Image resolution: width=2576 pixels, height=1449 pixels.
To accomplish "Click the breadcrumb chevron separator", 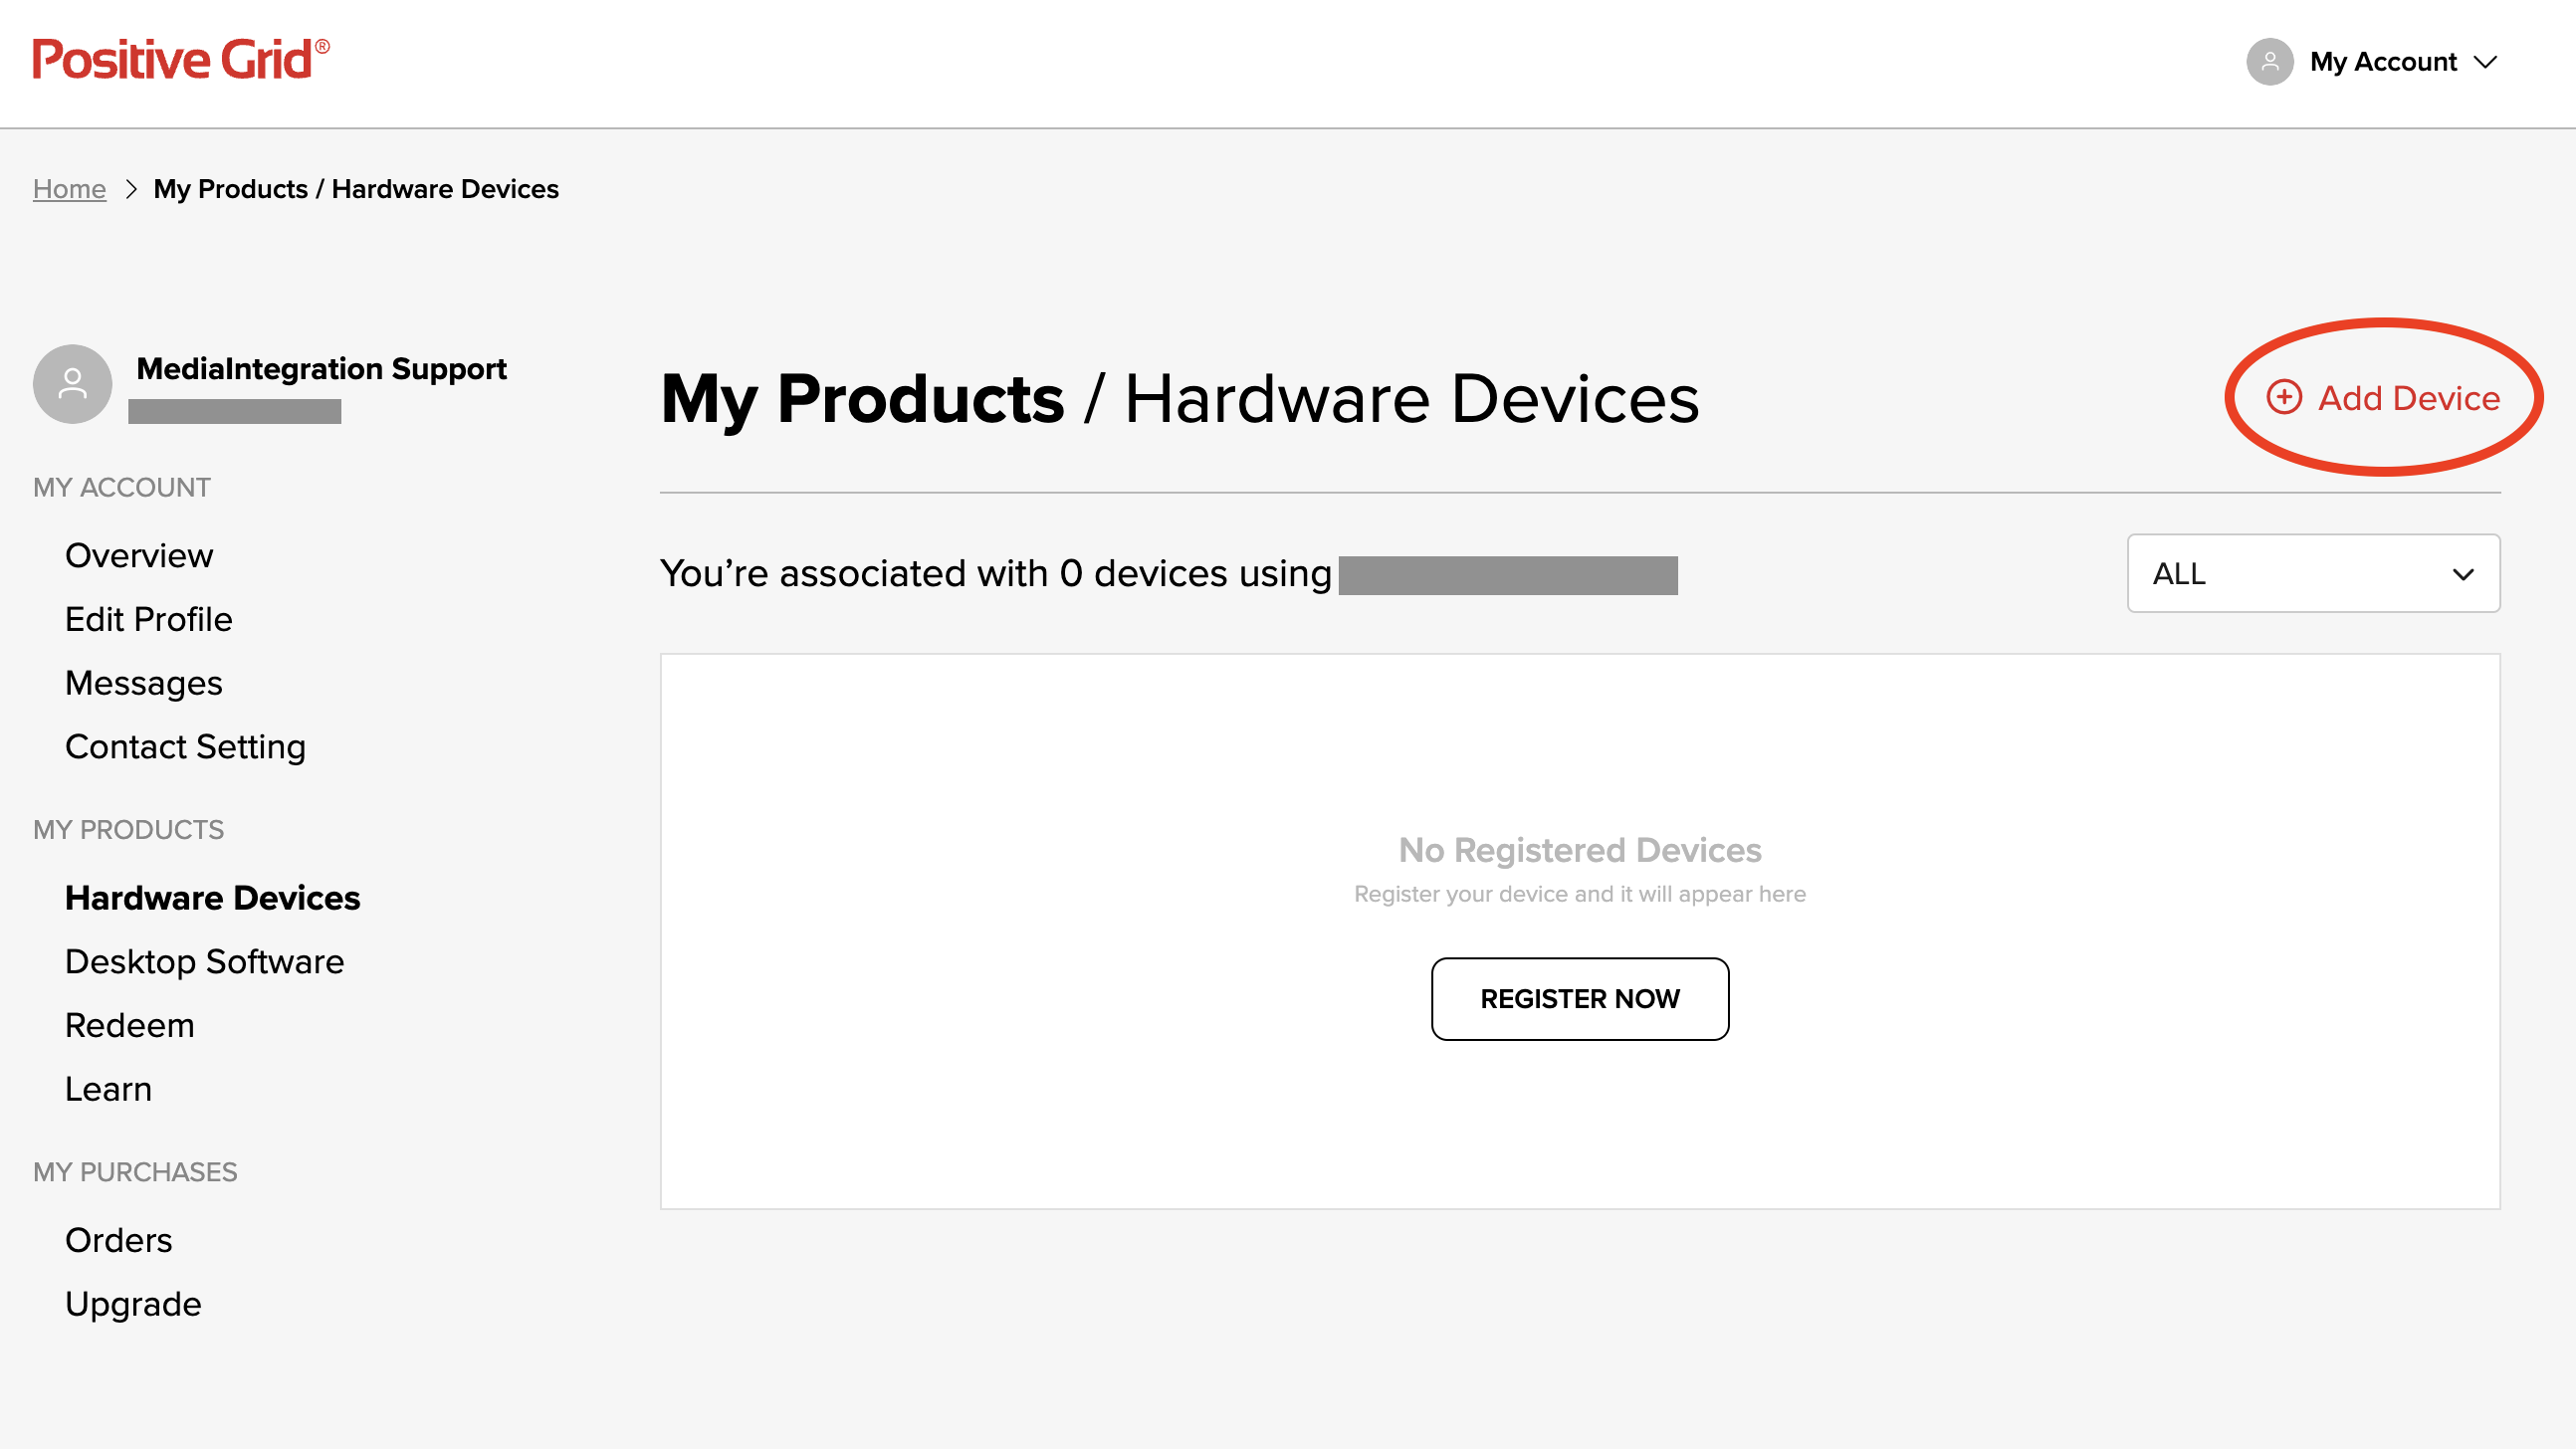I will (131, 189).
